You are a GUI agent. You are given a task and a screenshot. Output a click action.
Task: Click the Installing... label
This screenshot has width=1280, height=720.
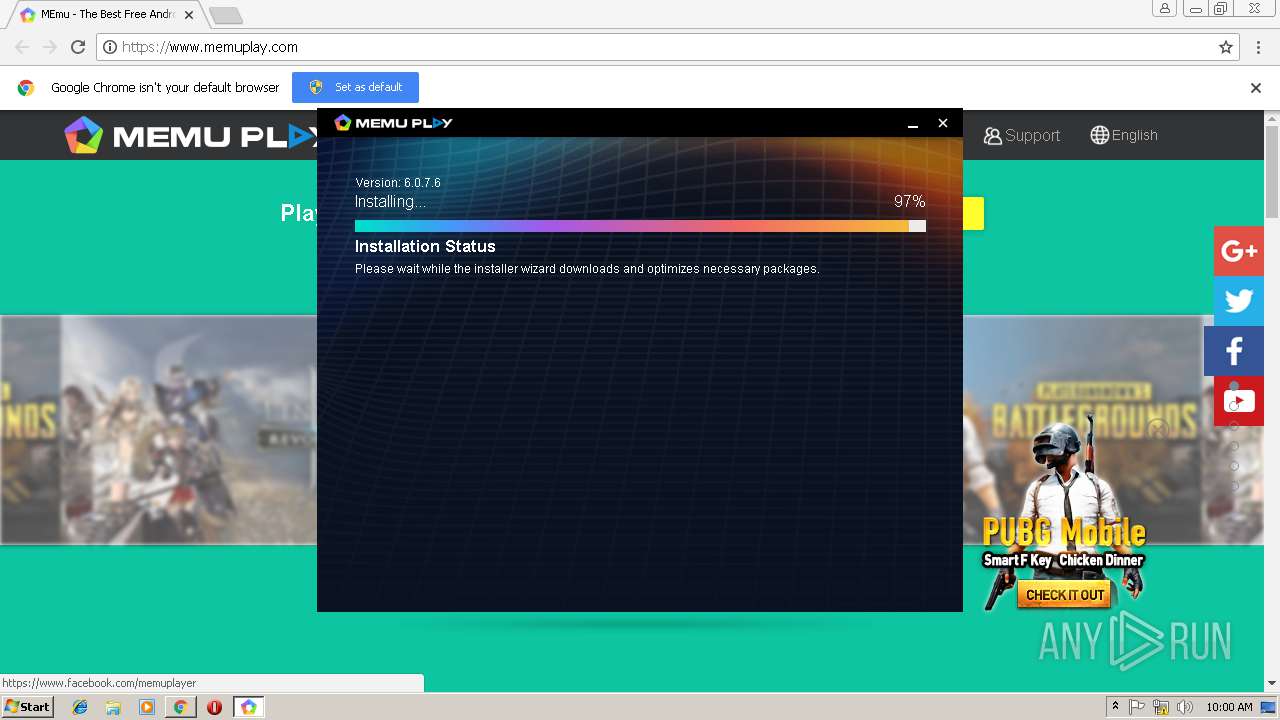(390, 201)
